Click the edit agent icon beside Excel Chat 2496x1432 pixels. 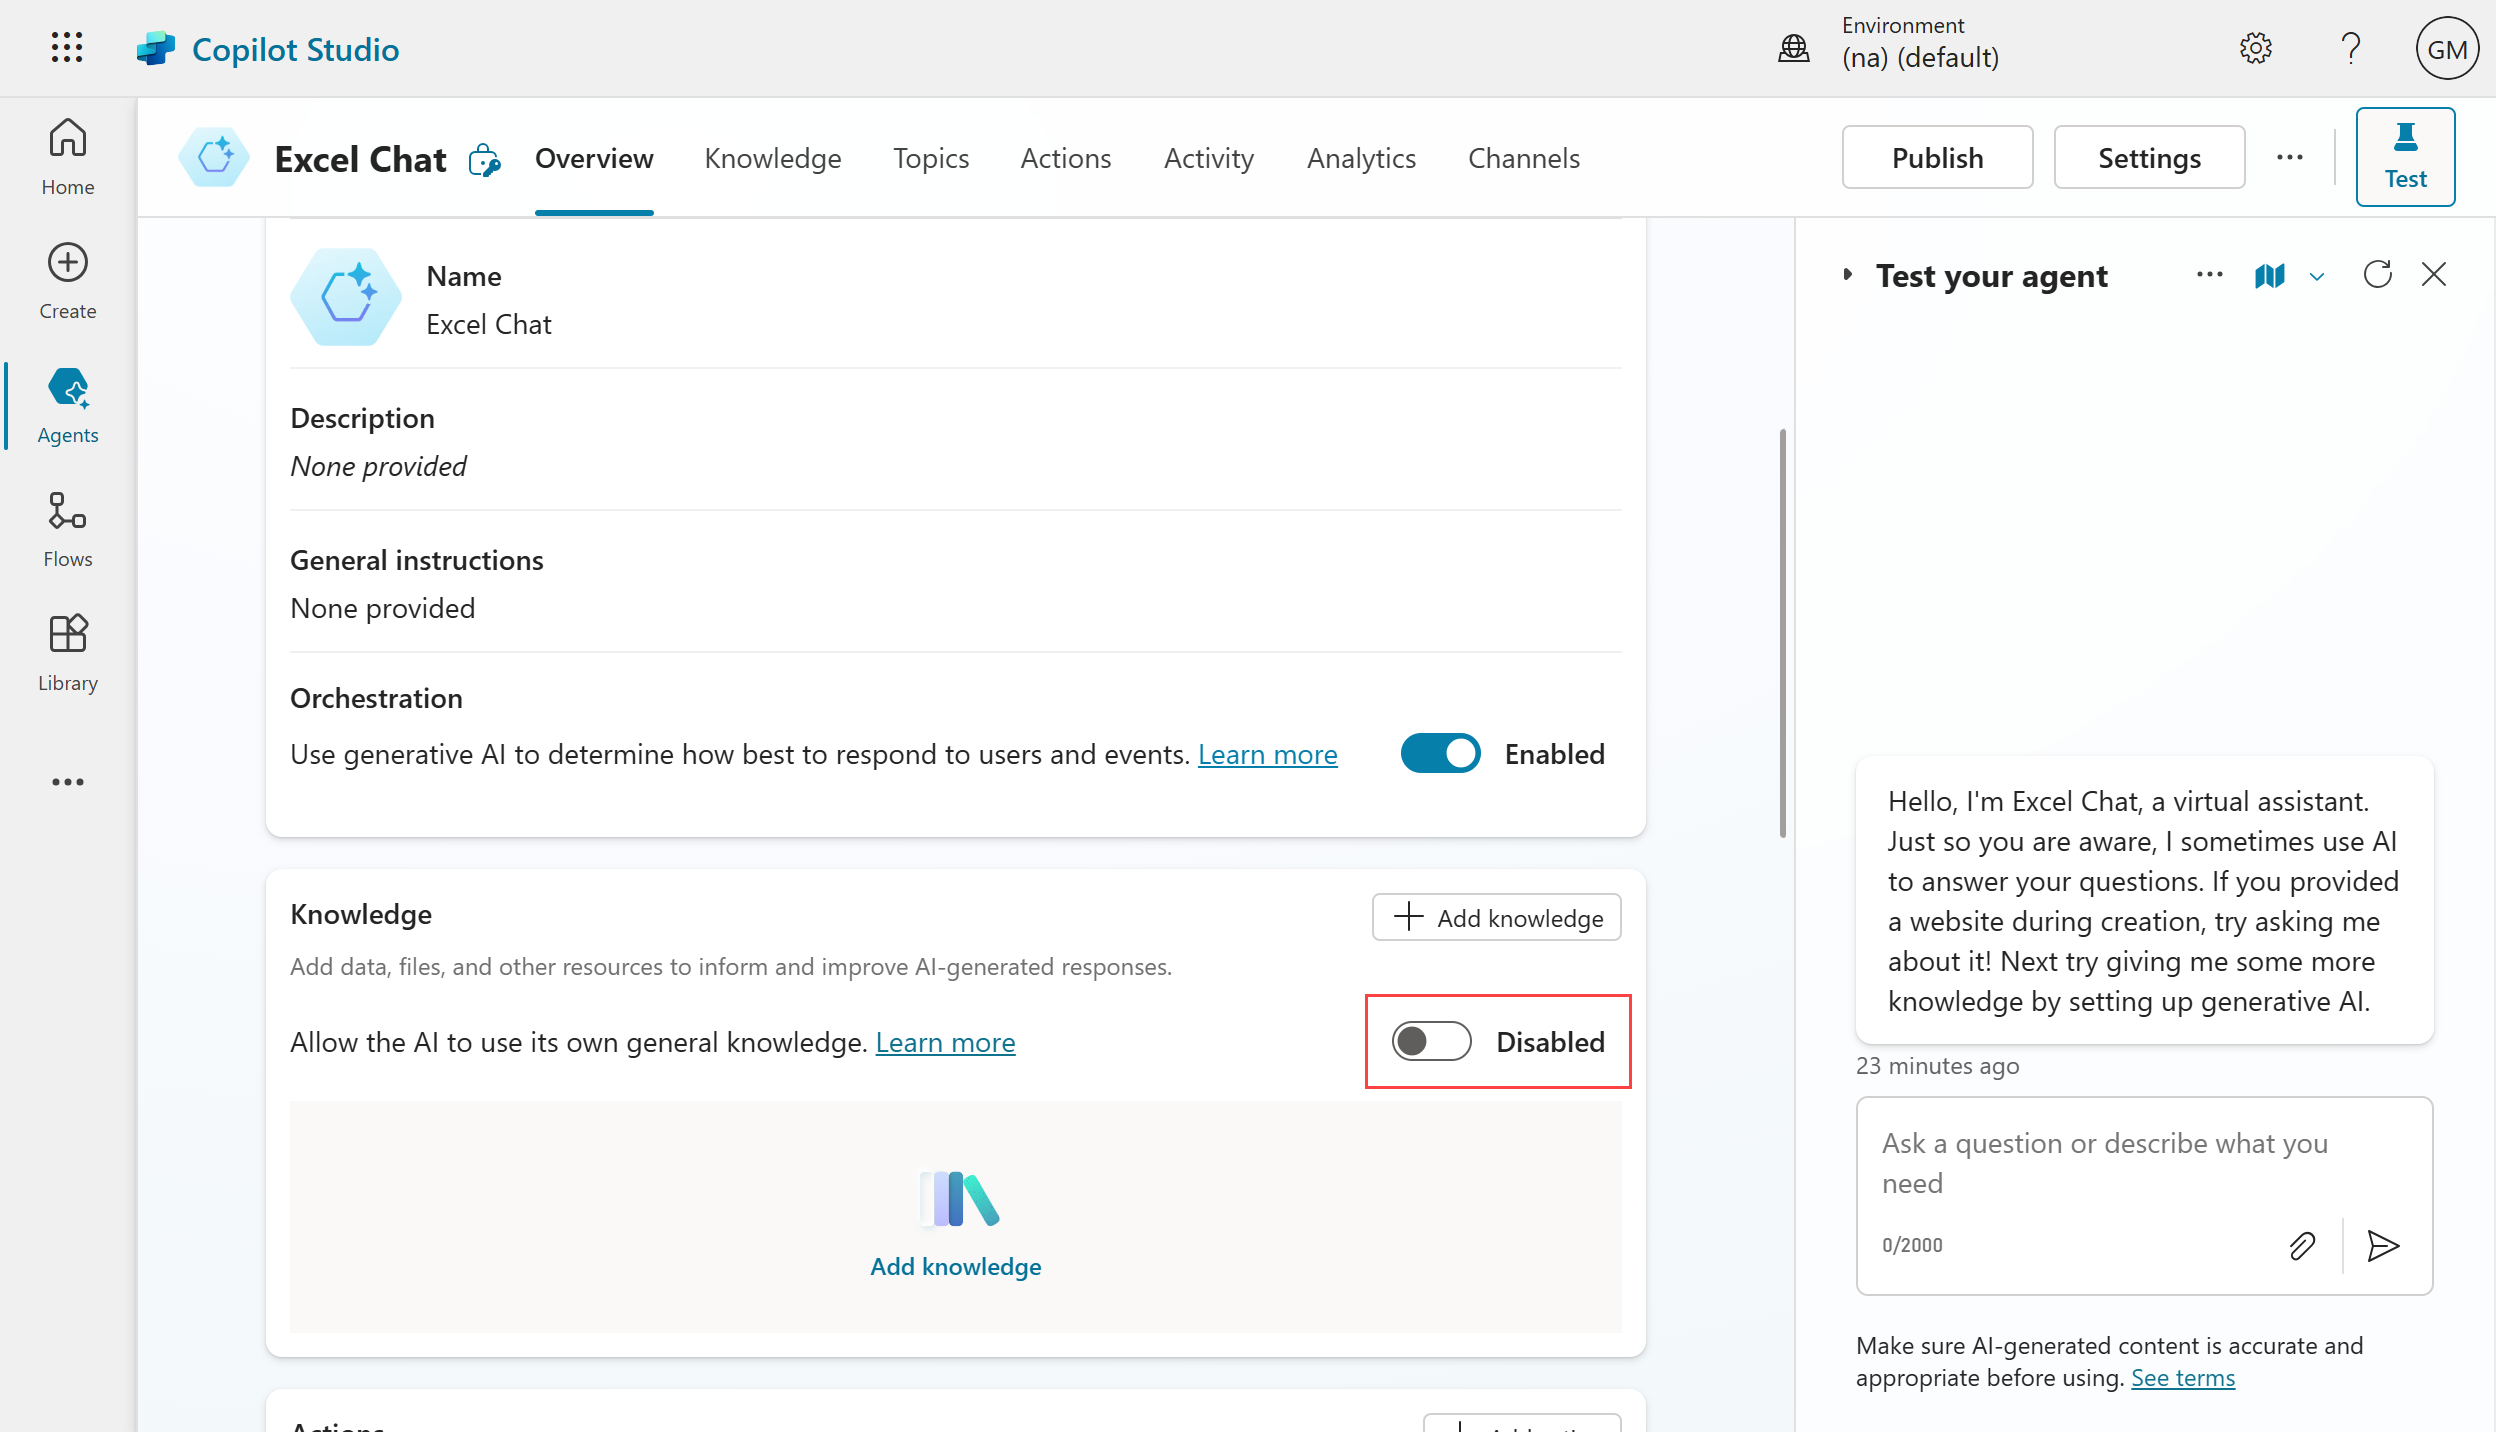tap(484, 160)
